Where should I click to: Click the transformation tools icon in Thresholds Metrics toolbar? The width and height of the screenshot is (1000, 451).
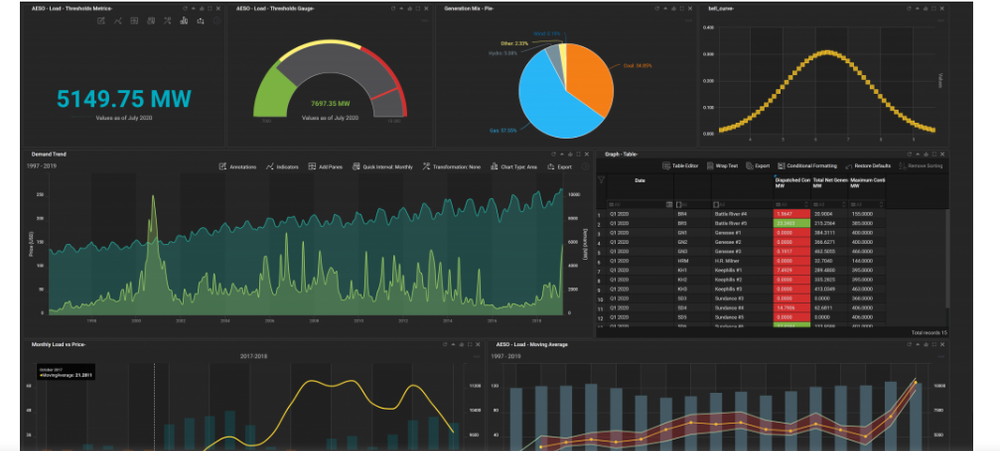point(167,21)
